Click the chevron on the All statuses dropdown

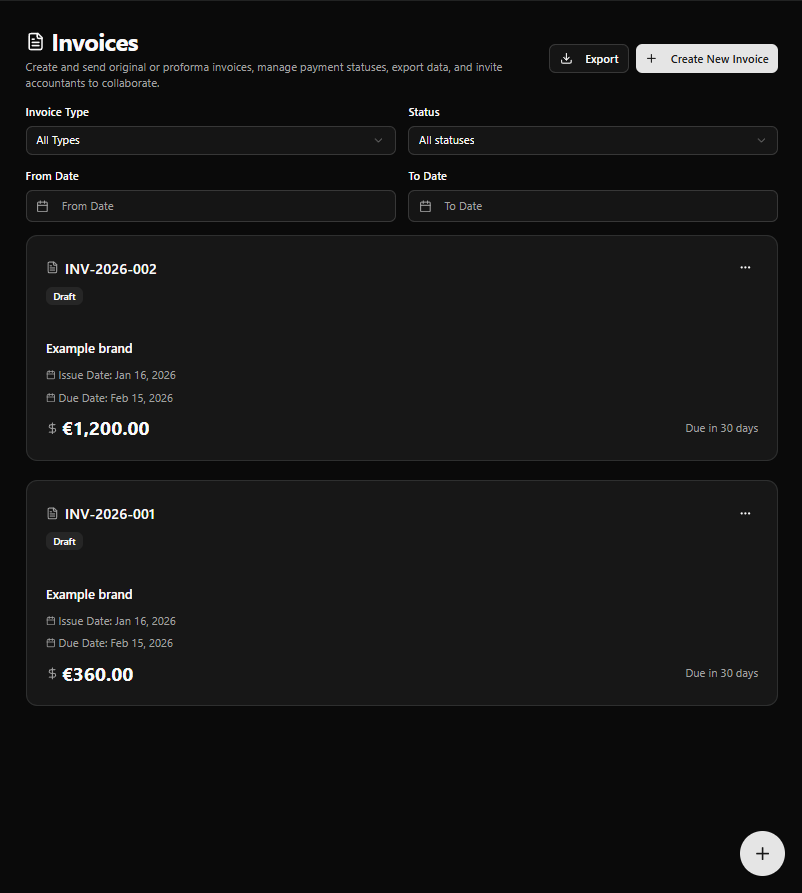pyautogui.click(x=761, y=141)
